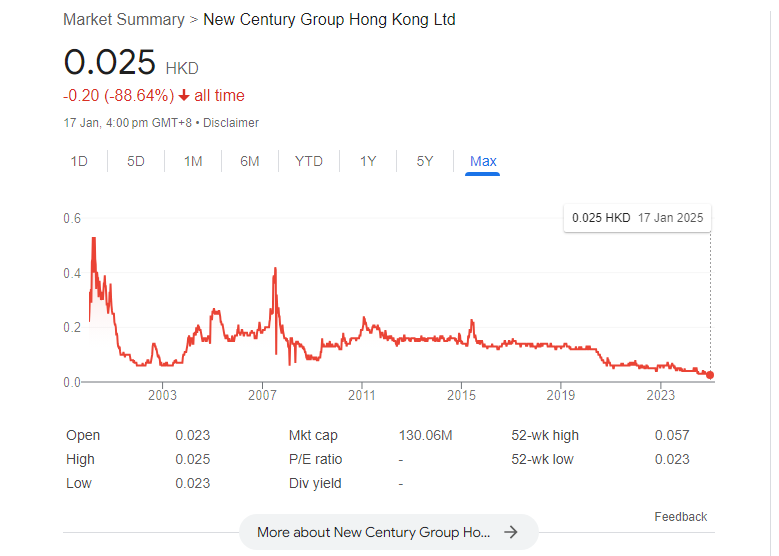The width and height of the screenshot is (779, 556).
Task: Open the Disclaimer link
Action: pyautogui.click(x=231, y=123)
